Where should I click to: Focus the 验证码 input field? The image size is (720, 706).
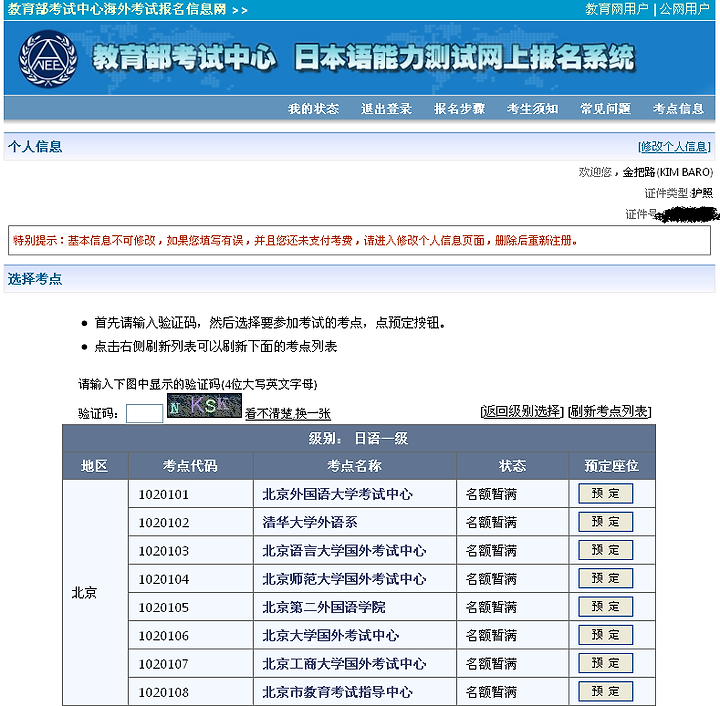click(x=144, y=413)
